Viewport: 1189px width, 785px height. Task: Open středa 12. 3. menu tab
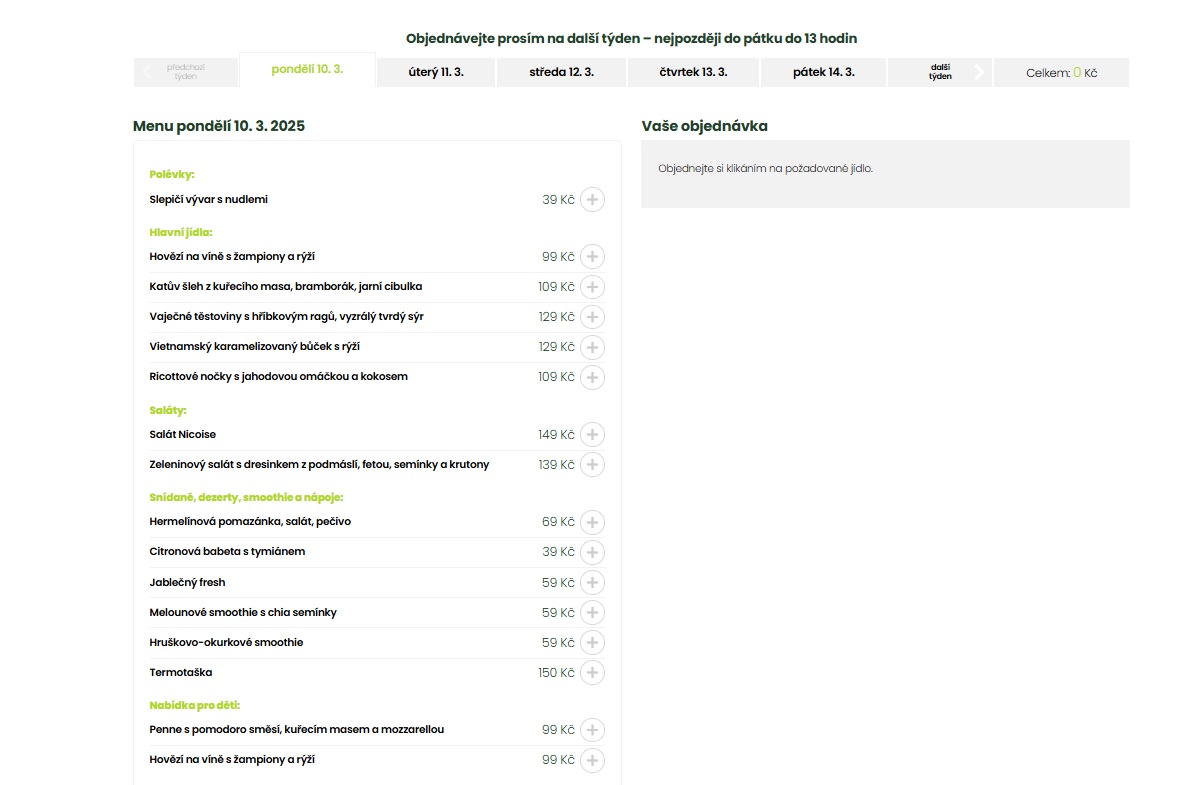561,72
